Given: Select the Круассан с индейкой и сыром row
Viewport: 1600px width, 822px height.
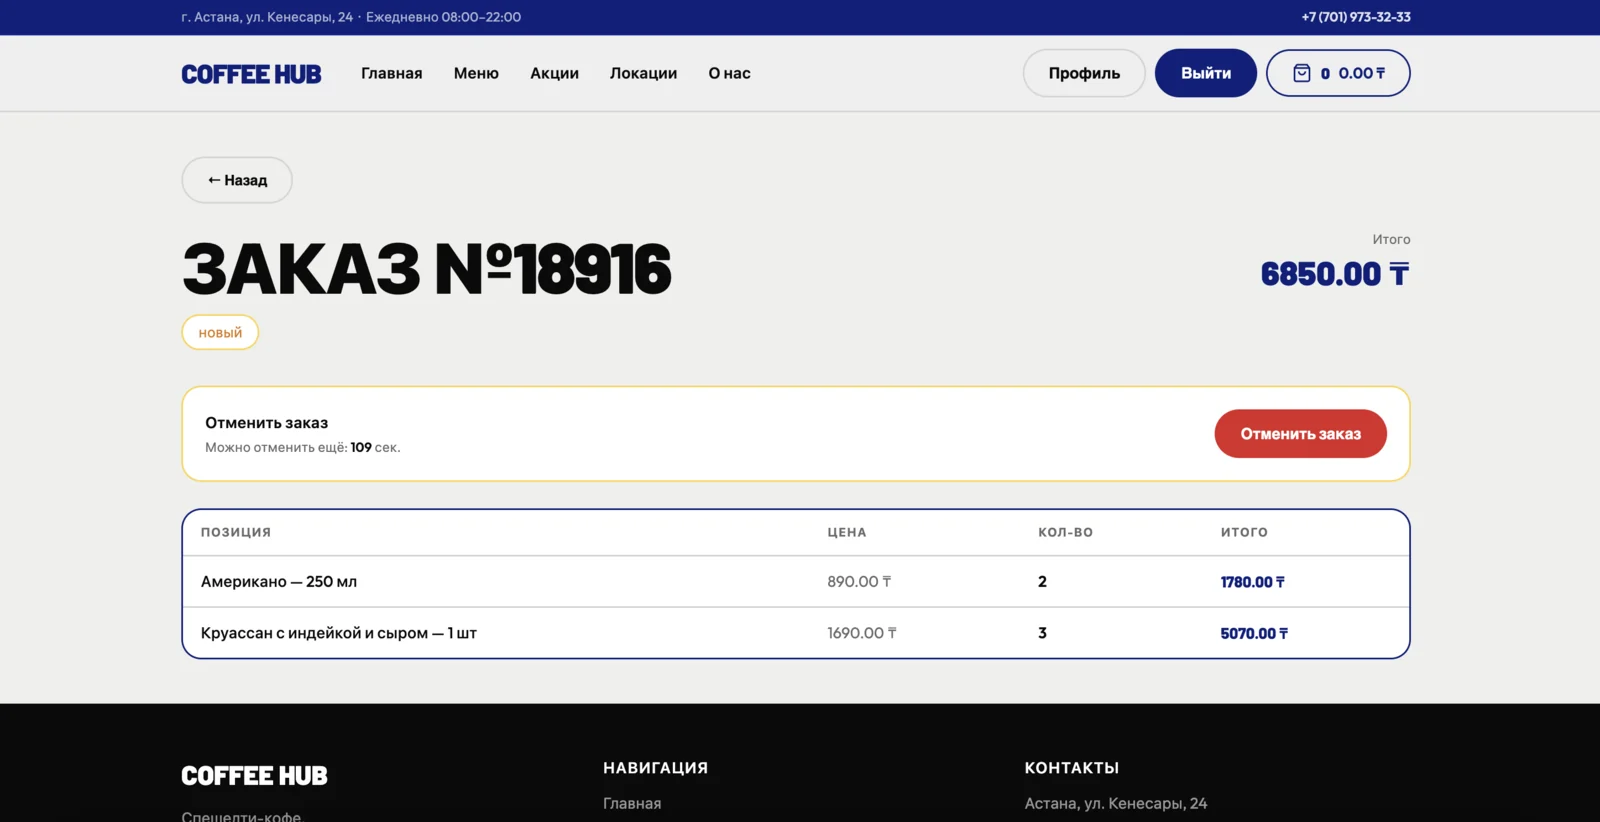Looking at the screenshot, I should click(338, 633).
